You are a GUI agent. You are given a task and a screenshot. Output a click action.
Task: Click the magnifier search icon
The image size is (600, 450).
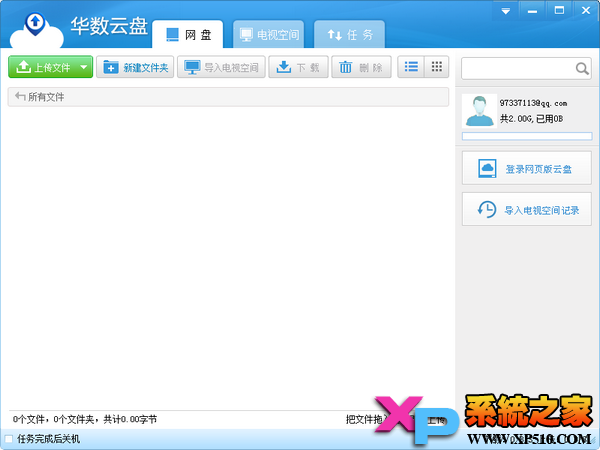pos(582,69)
